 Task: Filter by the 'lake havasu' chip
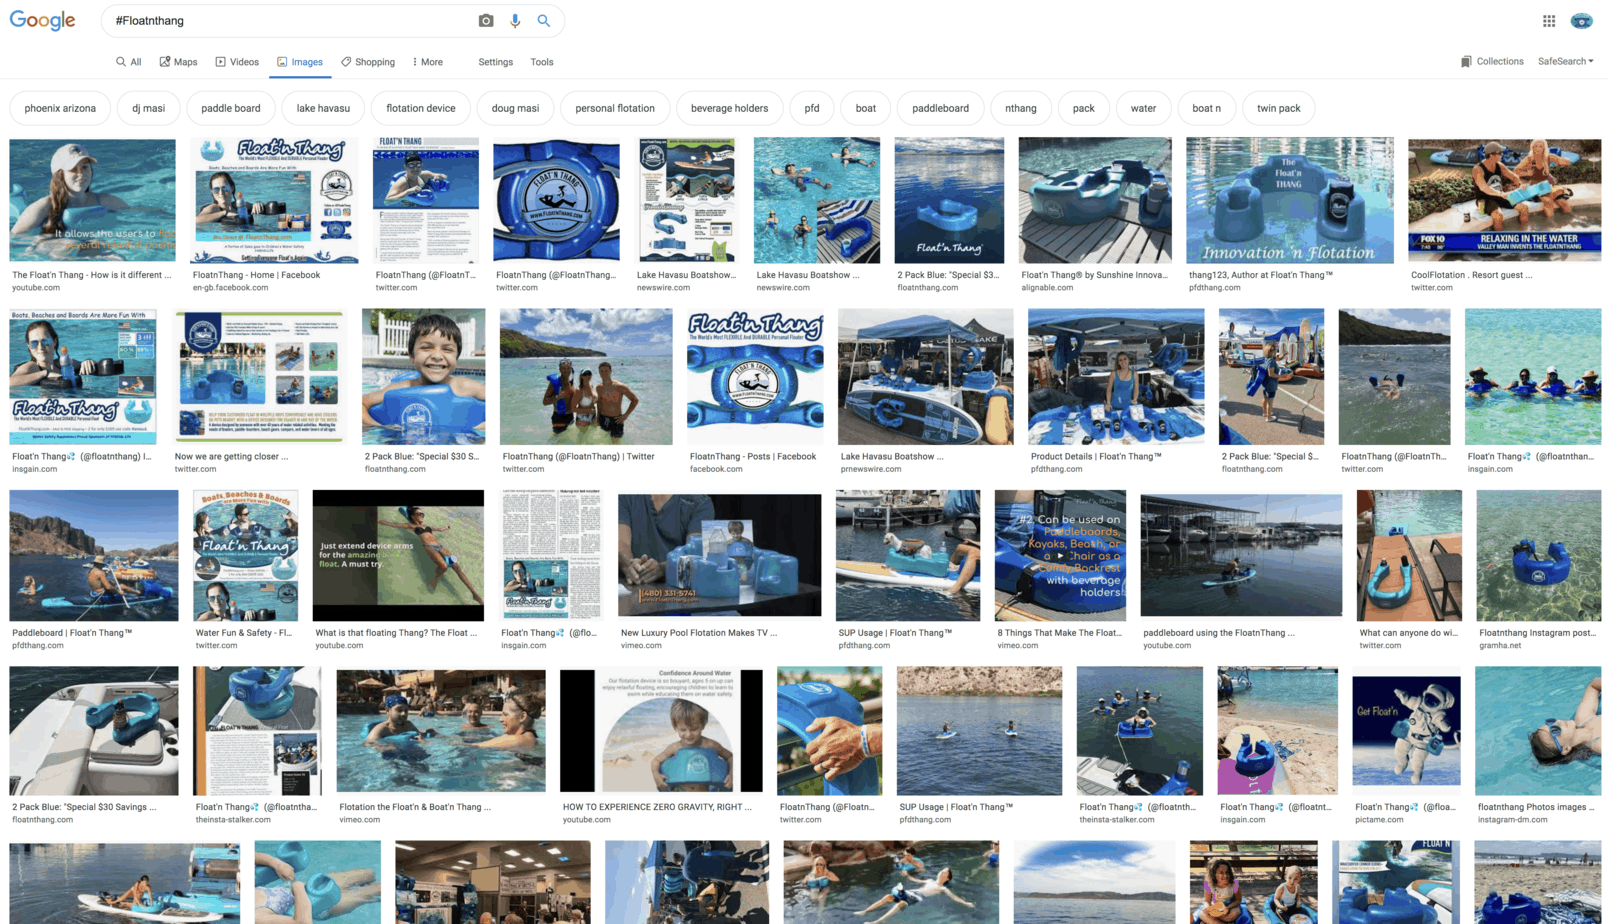[323, 108]
